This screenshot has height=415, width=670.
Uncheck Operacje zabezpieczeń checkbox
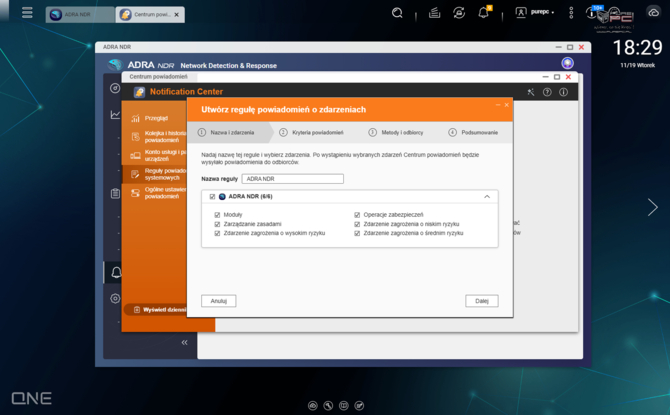tap(357, 215)
